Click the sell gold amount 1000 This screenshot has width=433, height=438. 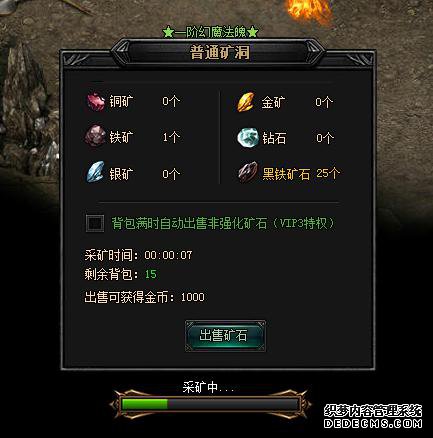click(193, 297)
